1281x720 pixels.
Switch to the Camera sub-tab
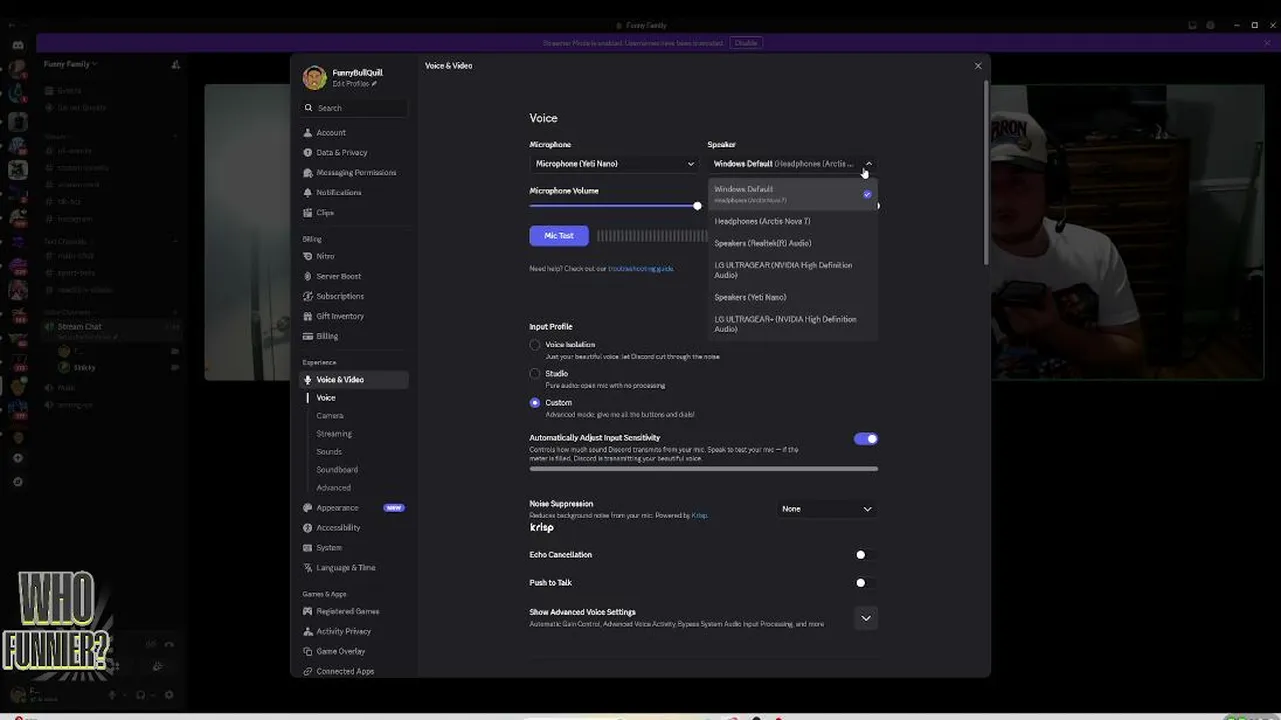(x=330, y=416)
